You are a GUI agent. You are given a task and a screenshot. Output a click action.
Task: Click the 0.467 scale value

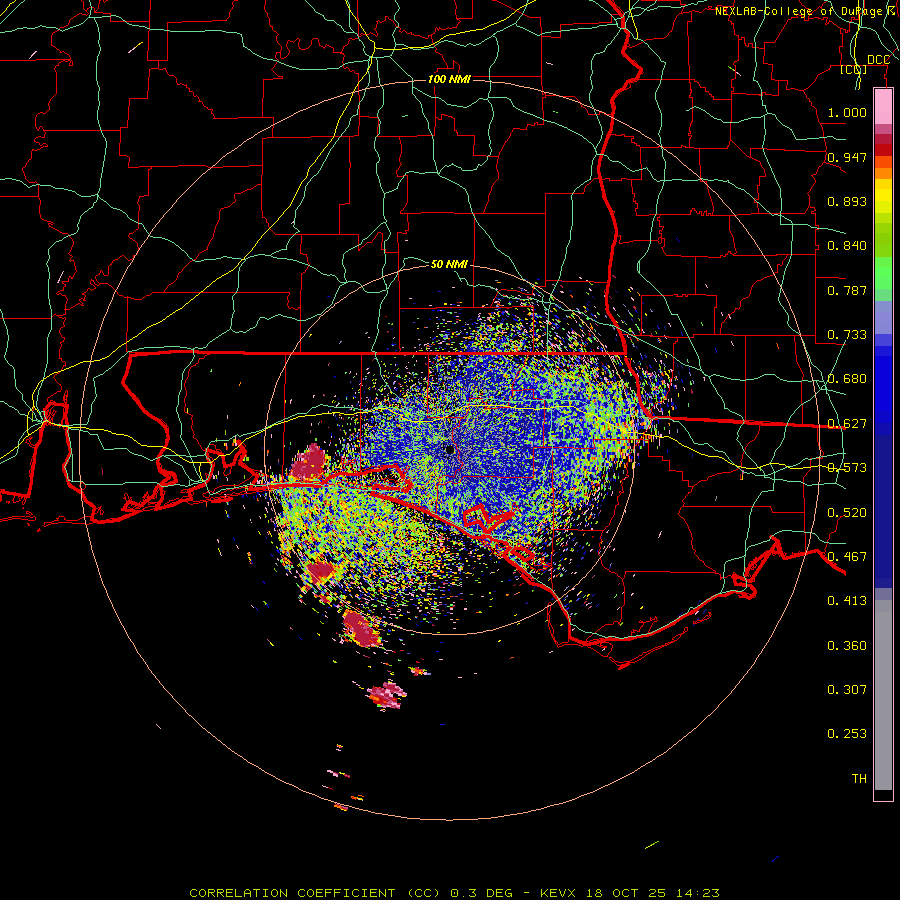pyautogui.click(x=847, y=557)
